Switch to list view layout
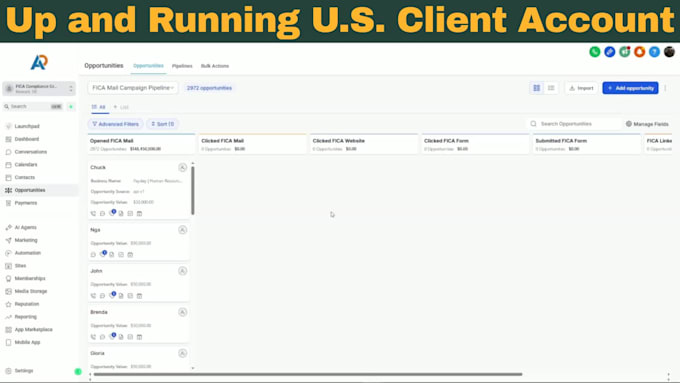The width and height of the screenshot is (680, 383). pyautogui.click(x=551, y=88)
